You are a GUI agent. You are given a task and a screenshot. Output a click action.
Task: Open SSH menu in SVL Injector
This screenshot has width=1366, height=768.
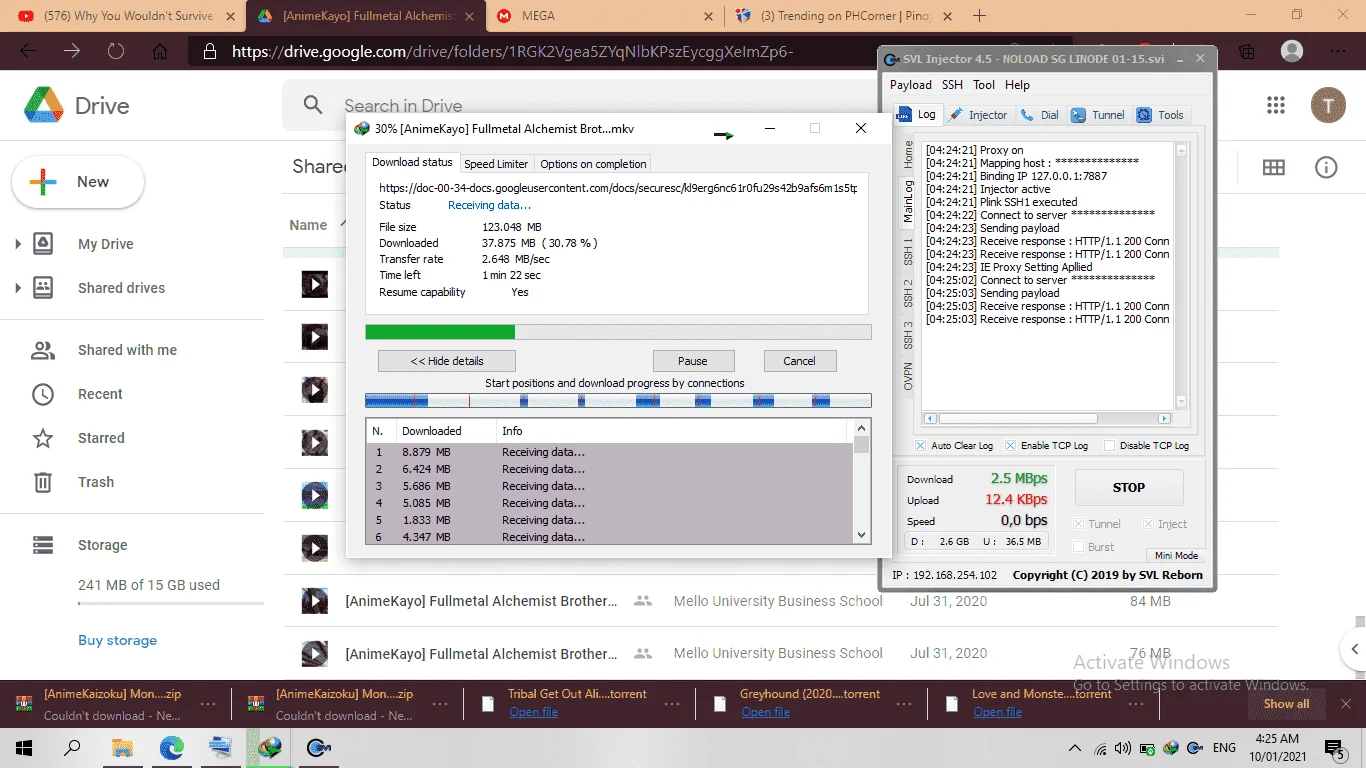click(952, 85)
